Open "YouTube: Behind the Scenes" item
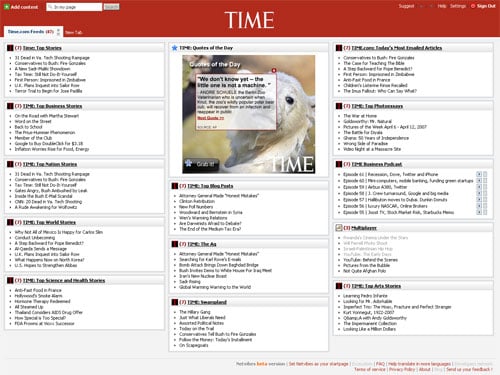 pos(371,260)
